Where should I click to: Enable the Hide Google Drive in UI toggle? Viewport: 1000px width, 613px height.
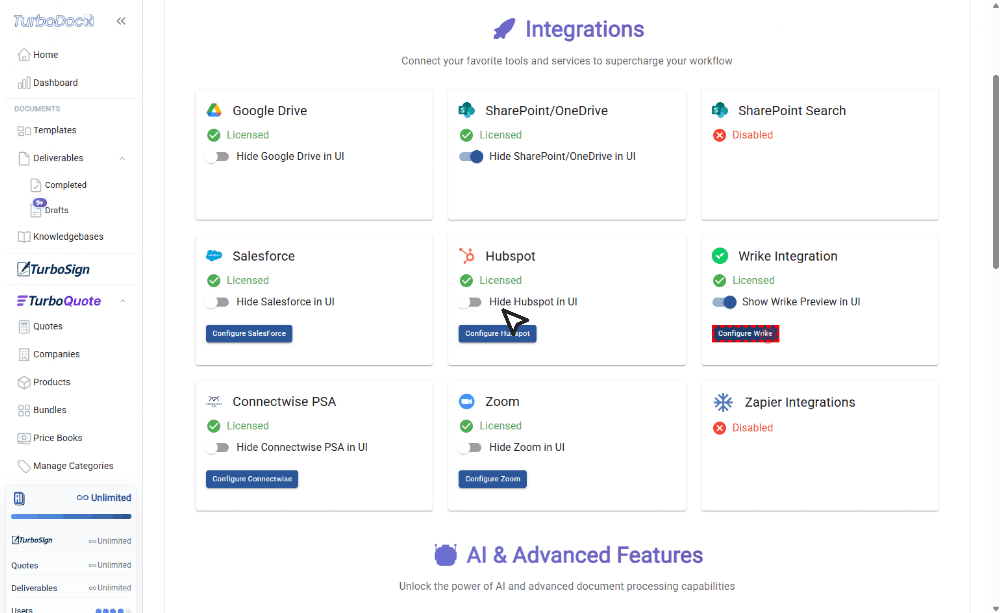coord(218,156)
